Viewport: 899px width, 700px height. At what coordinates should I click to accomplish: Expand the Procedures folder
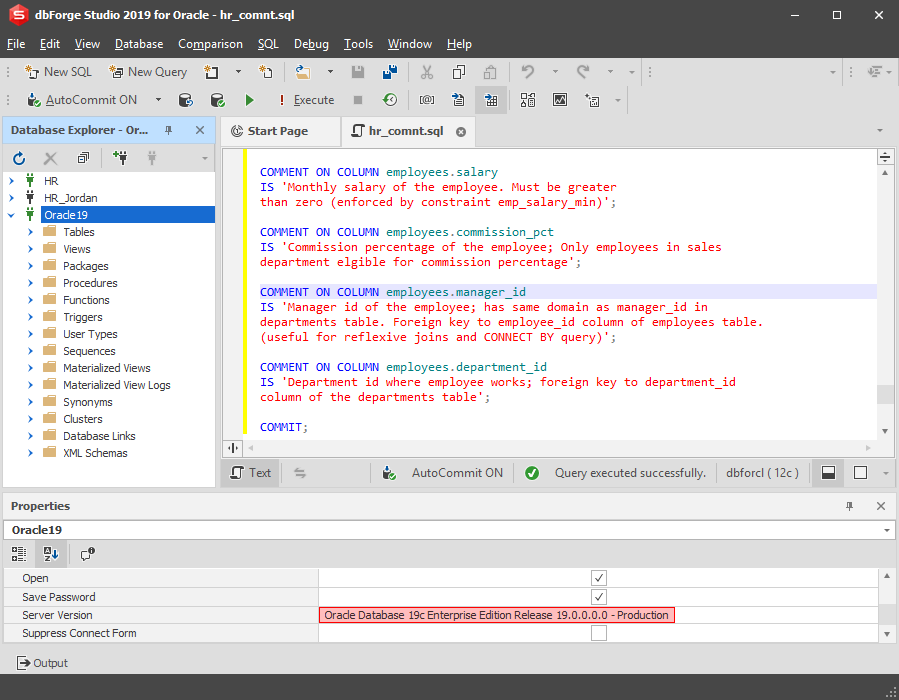click(30, 283)
